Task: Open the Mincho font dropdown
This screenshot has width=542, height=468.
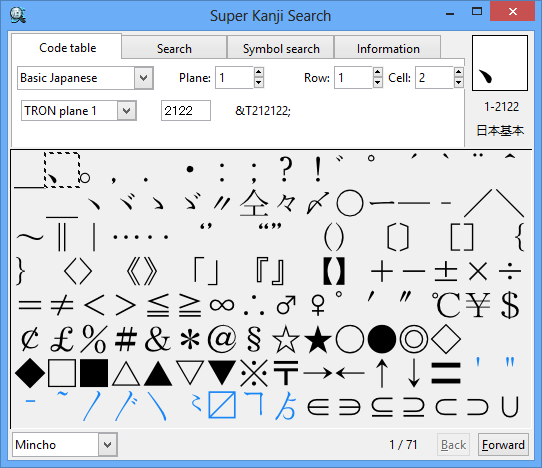Action: coord(108,444)
